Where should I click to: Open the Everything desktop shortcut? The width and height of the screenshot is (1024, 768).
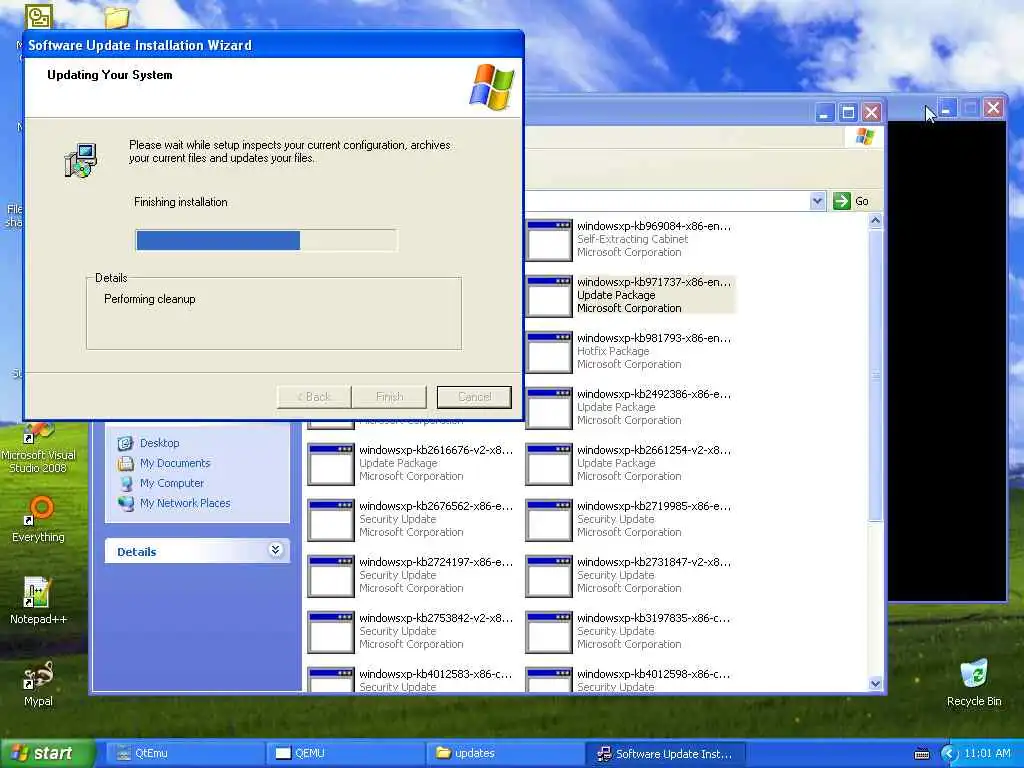coord(39,519)
